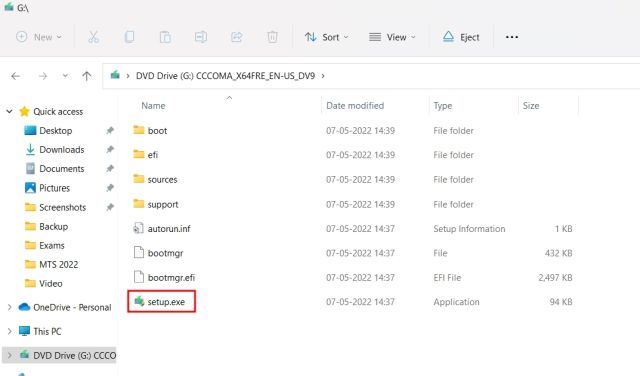The width and height of the screenshot is (640, 376).
Task: Click the DVD Drive (G:) breadcrumb path
Action: pyautogui.click(x=225, y=76)
